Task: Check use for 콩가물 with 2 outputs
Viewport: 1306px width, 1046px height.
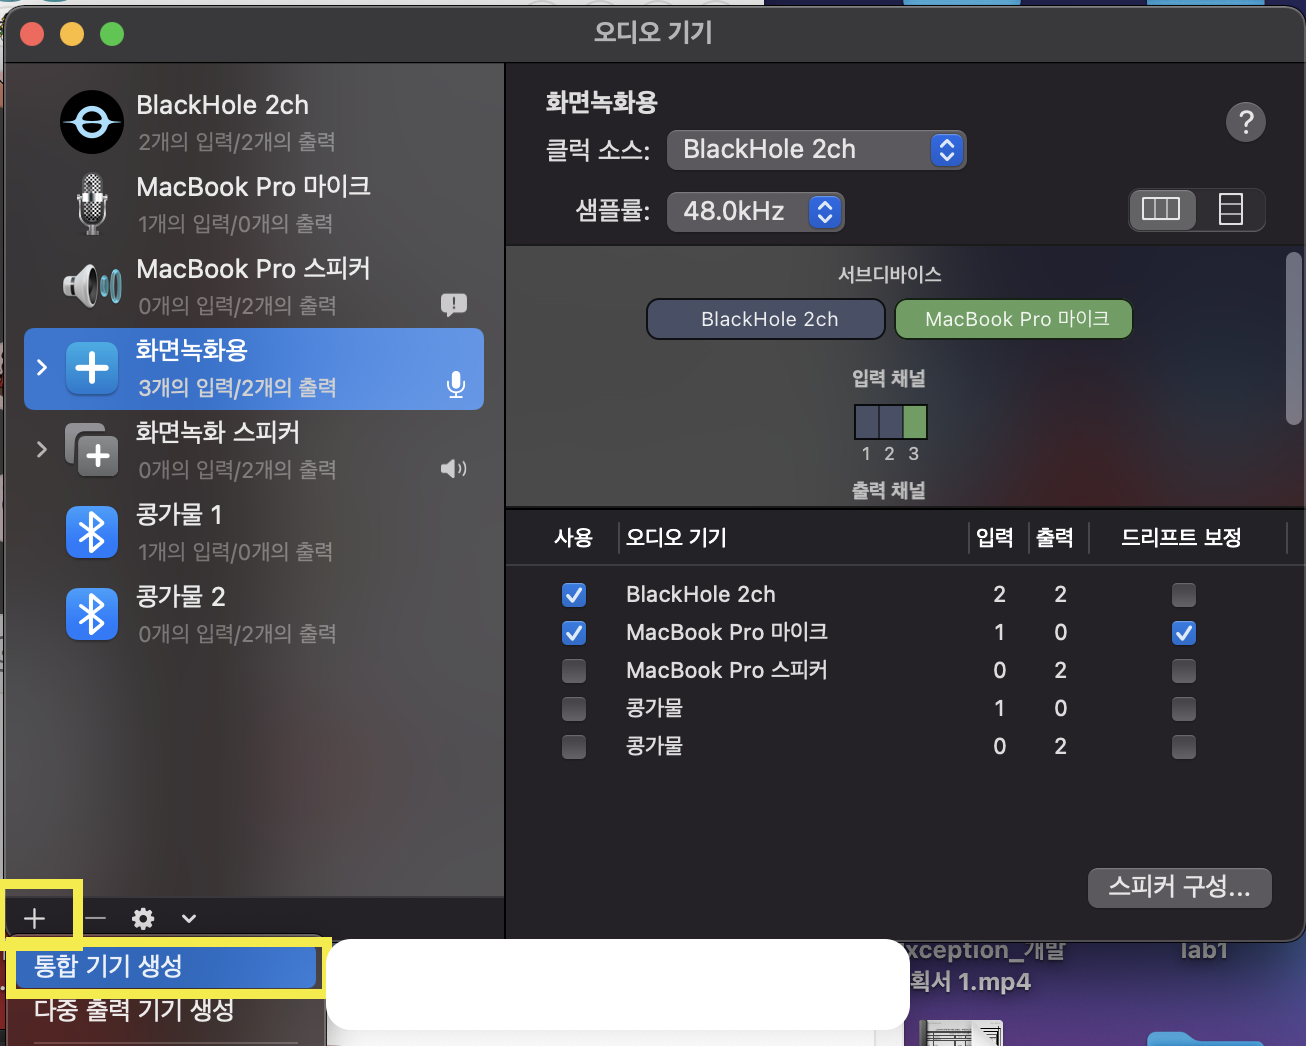Action: (574, 747)
